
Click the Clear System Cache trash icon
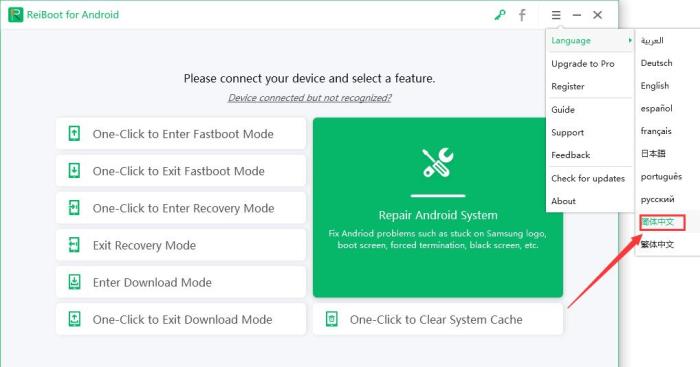[332, 319]
